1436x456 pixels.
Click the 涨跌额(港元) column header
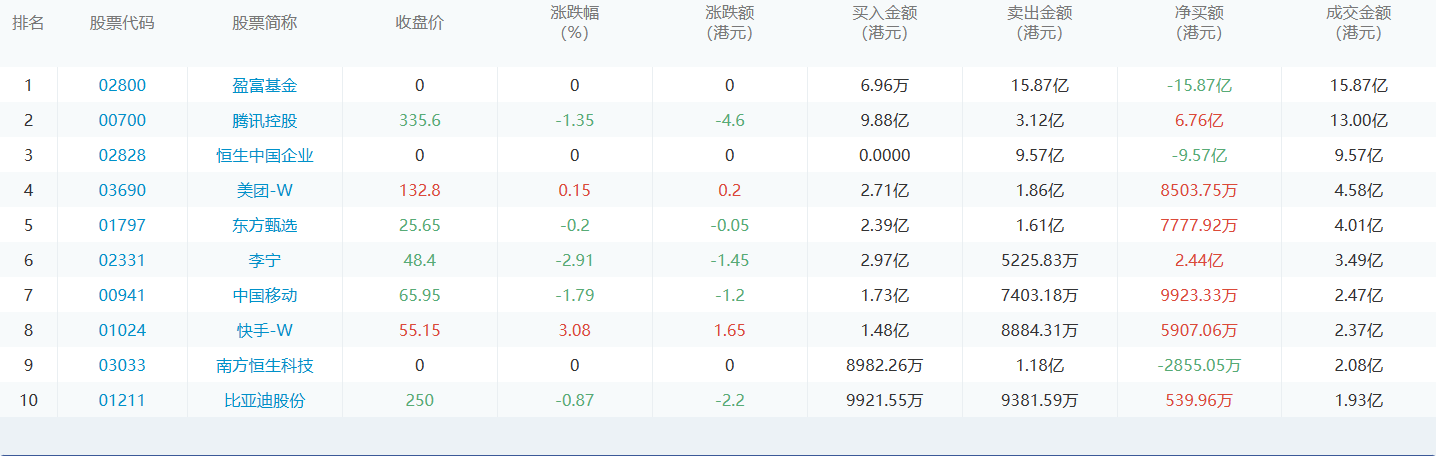pyautogui.click(x=729, y=23)
